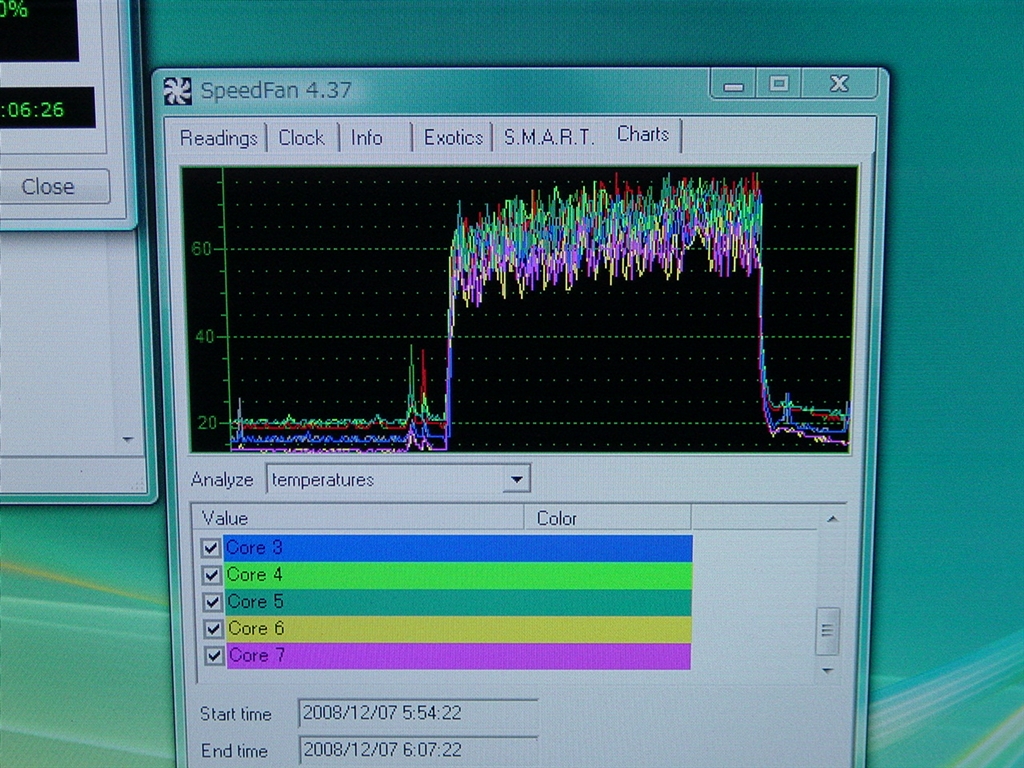Uncheck the Core 3 checkbox
The image size is (1024, 768).
pos(211,548)
